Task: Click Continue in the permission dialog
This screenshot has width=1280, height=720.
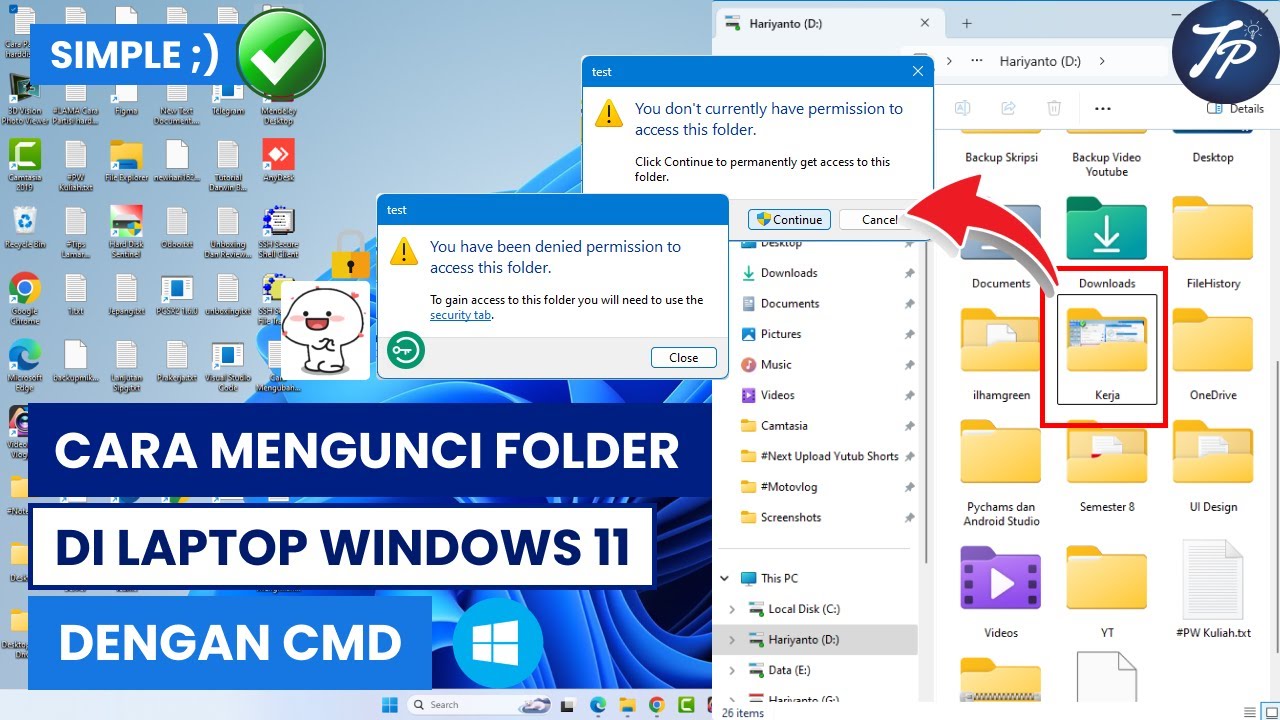Action: [789, 220]
